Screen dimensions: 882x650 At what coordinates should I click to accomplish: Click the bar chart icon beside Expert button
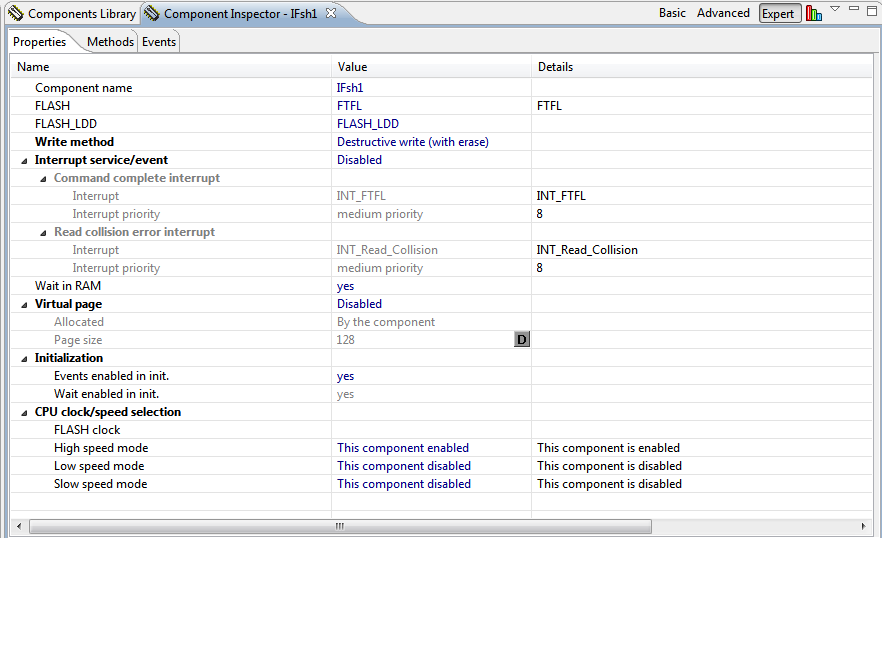[x=814, y=13]
